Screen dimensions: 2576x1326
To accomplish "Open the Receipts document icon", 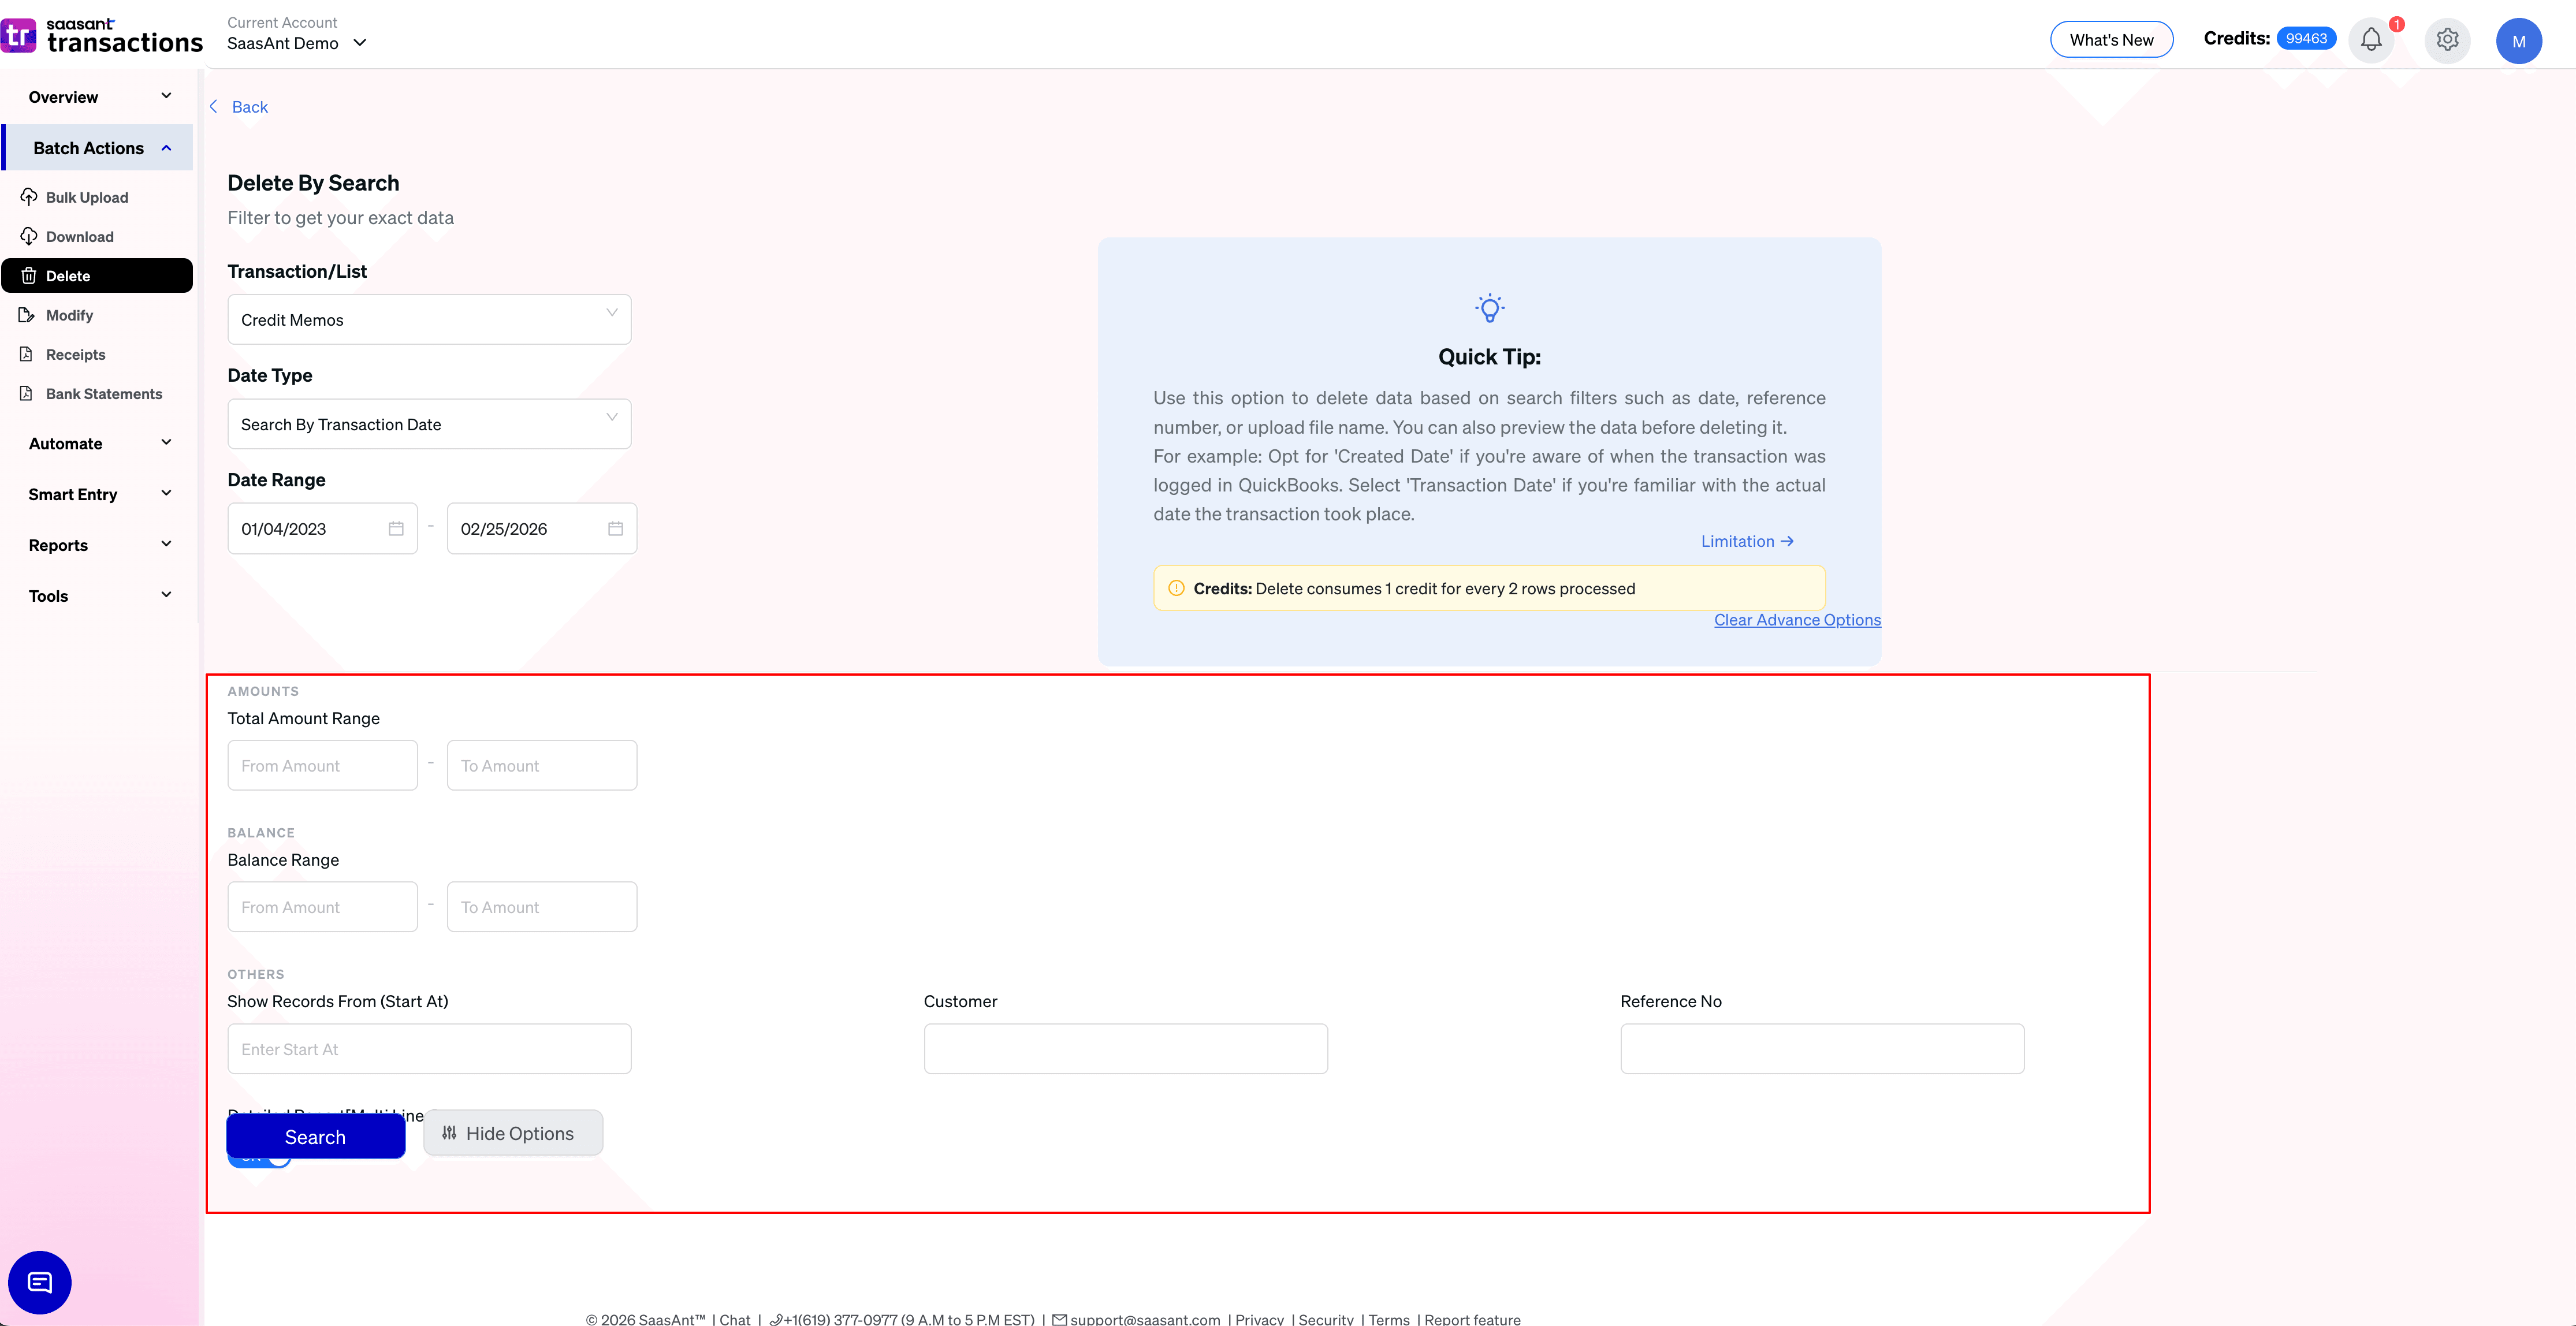I will (27, 354).
